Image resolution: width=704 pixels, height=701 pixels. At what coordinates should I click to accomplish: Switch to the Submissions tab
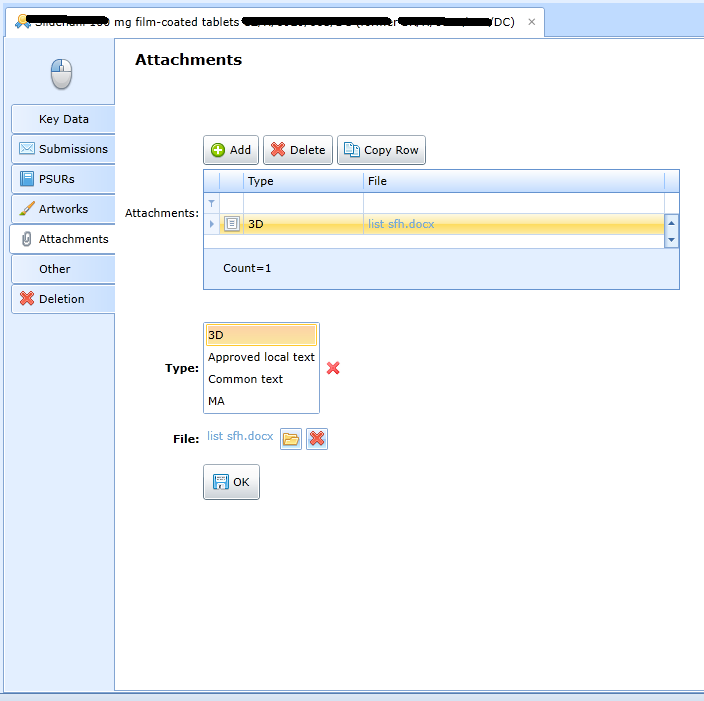63,149
